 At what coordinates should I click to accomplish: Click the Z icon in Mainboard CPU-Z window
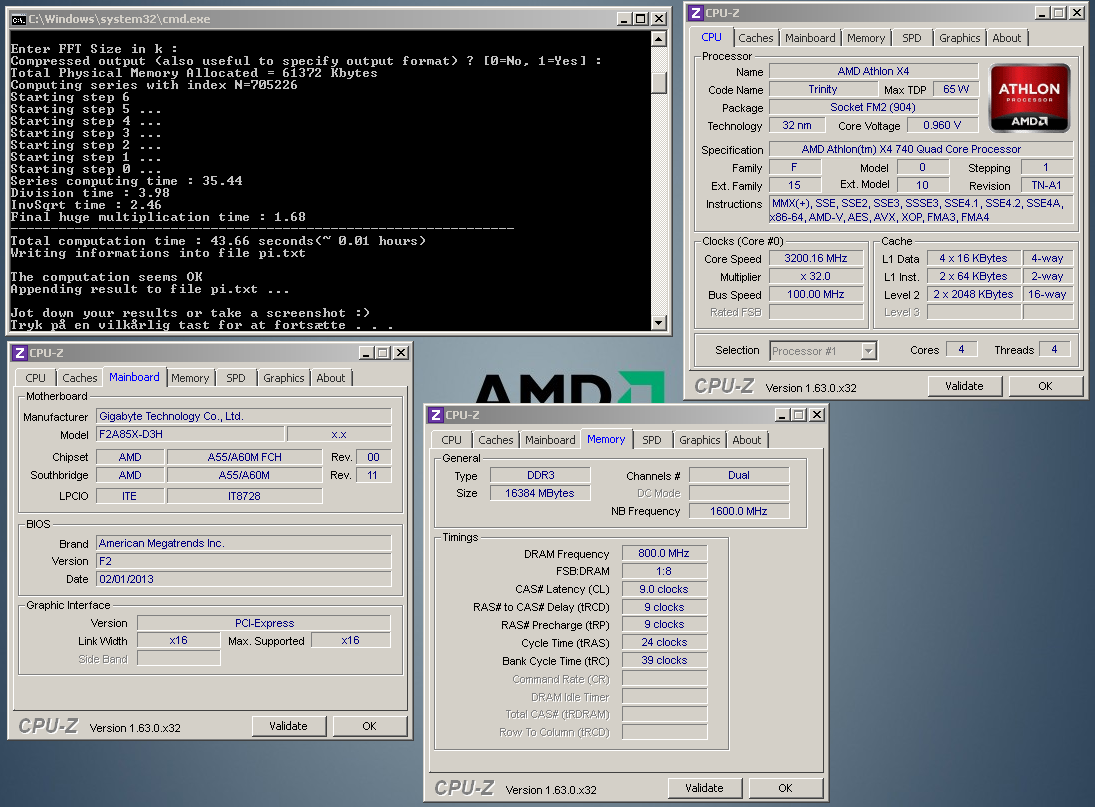20,353
